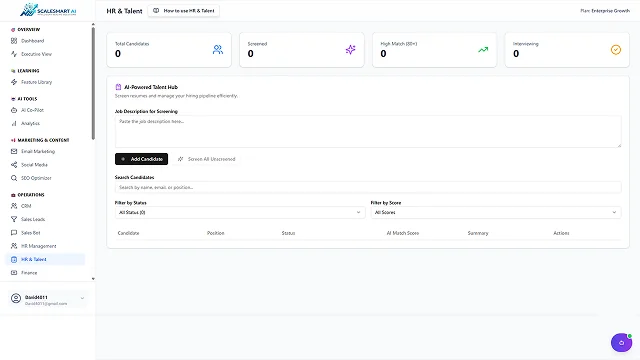Click the ScaleSmart AI logo
The width and height of the screenshot is (640, 360).
click(48, 10)
